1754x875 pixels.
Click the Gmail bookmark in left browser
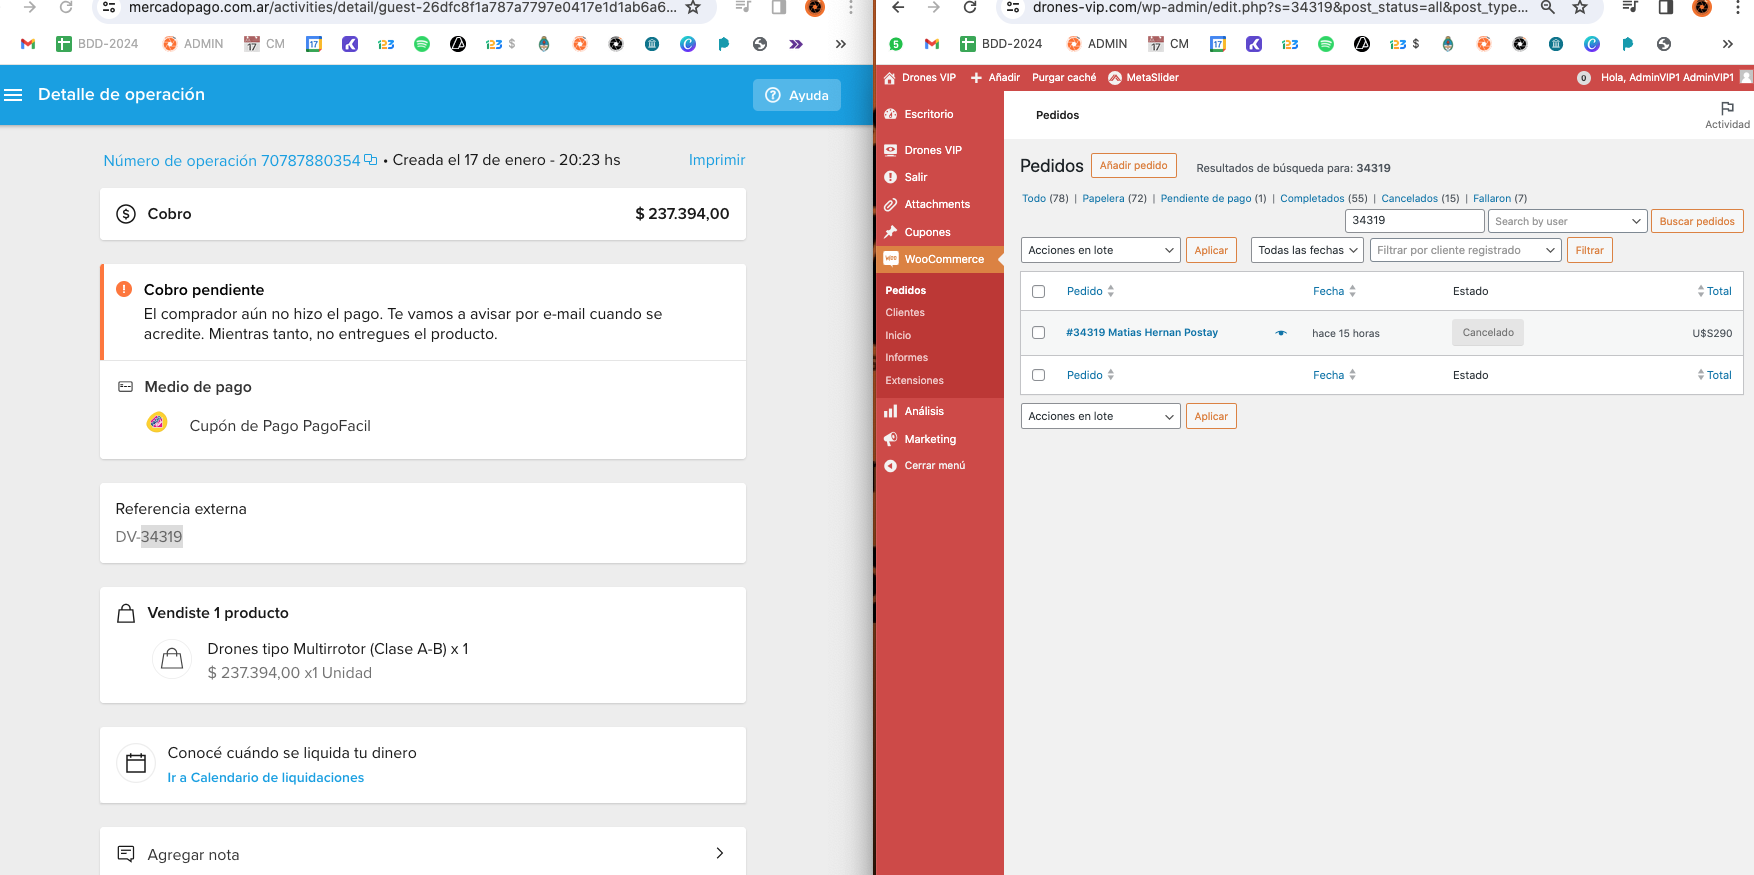pyautogui.click(x=28, y=44)
